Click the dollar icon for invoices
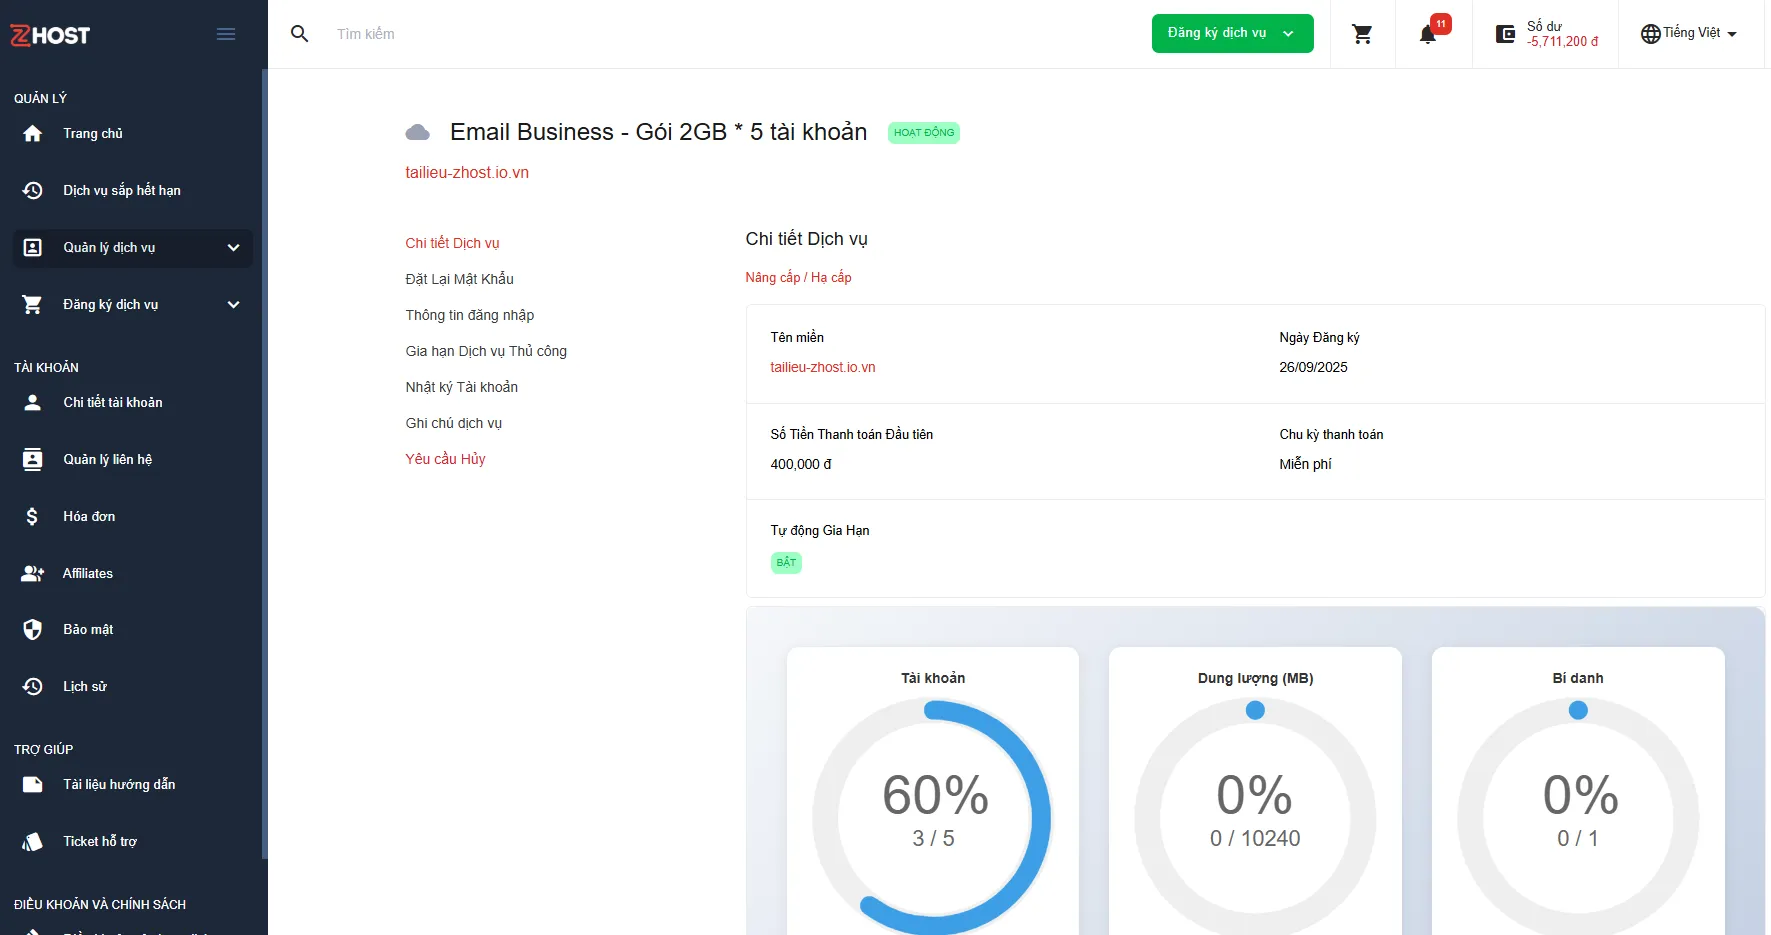This screenshot has height=935, width=1771. click(33, 516)
